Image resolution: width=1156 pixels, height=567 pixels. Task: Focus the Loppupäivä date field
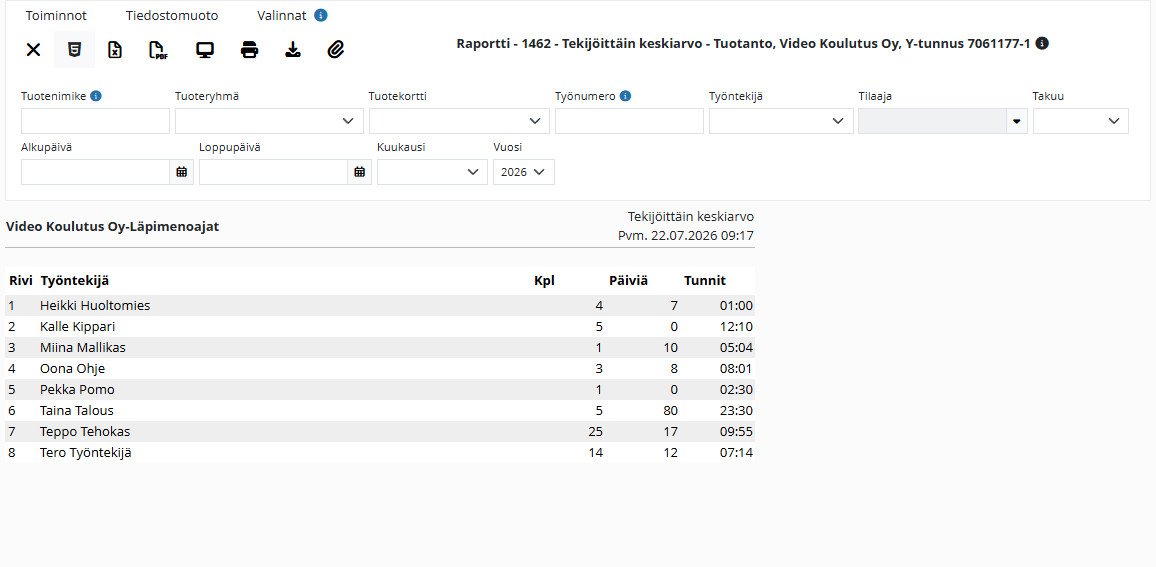[274, 172]
